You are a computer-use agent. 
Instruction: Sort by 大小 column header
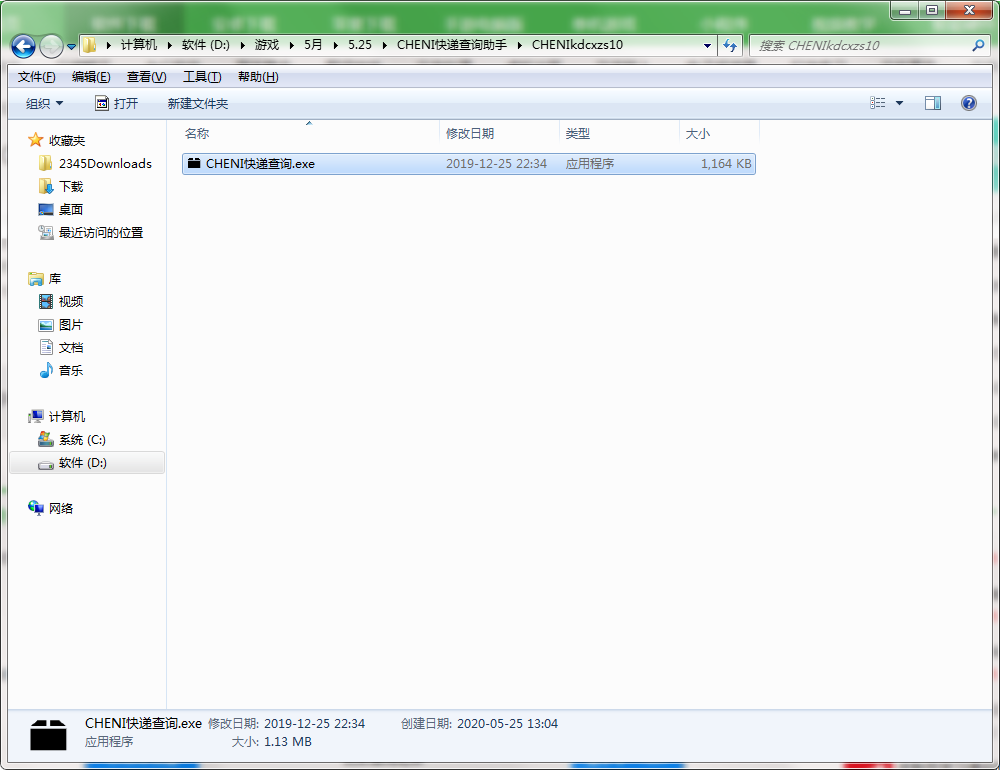pos(719,133)
